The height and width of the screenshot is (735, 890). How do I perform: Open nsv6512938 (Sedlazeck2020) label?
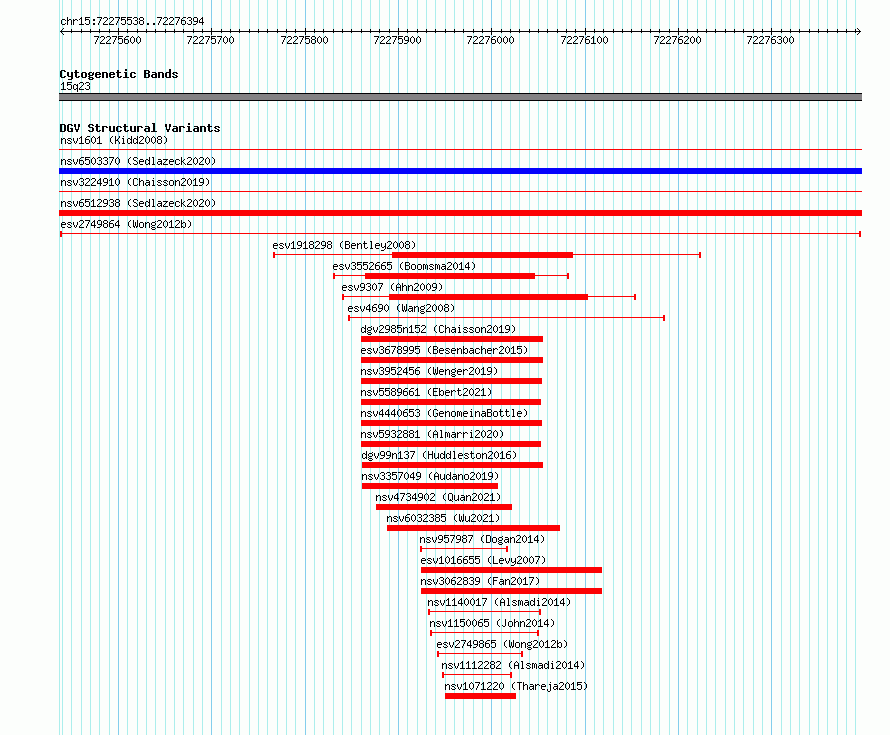tap(138, 203)
